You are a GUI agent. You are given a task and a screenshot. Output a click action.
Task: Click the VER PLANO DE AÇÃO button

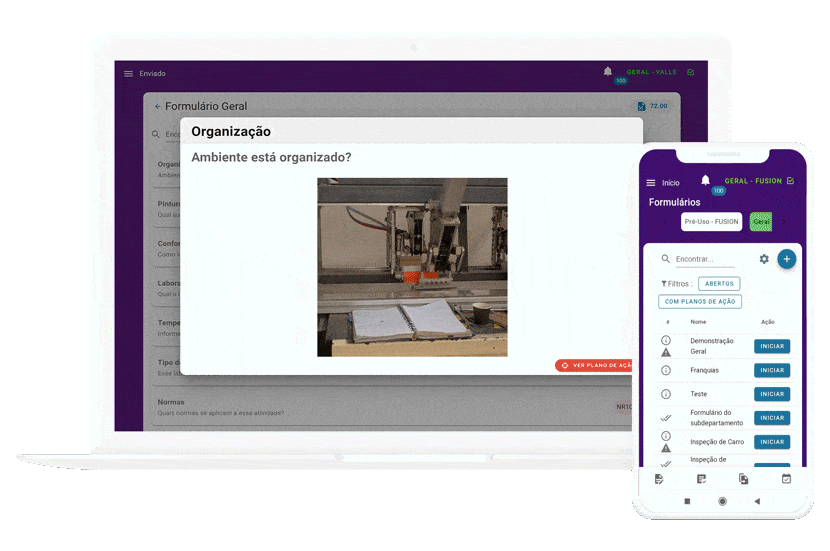pos(593,365)
